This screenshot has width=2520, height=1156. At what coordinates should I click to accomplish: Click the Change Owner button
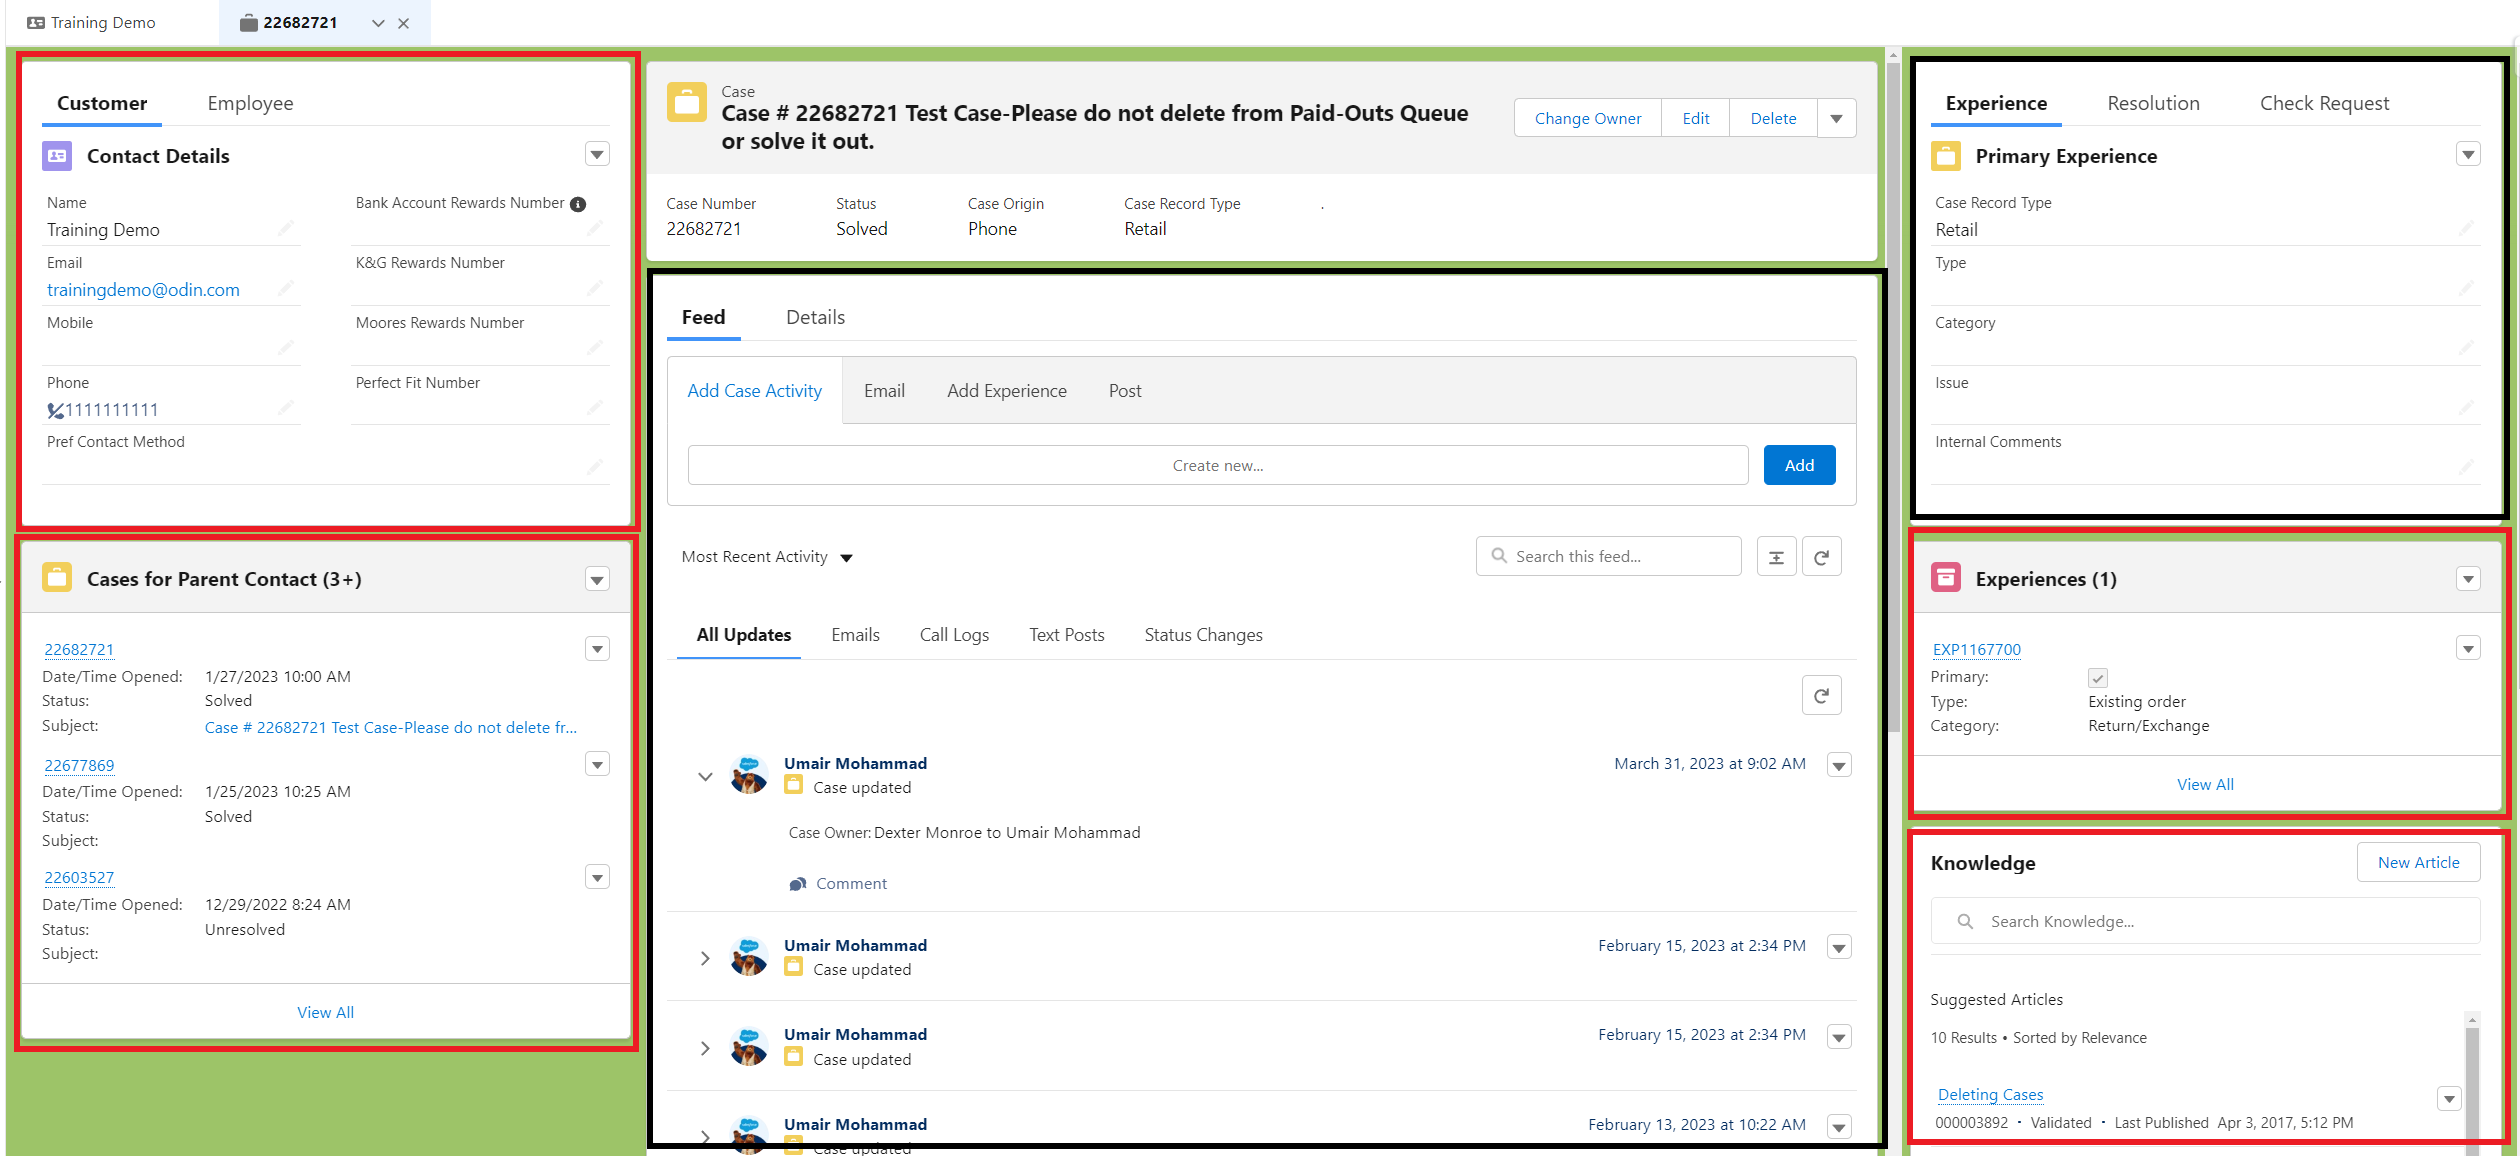1587,118
